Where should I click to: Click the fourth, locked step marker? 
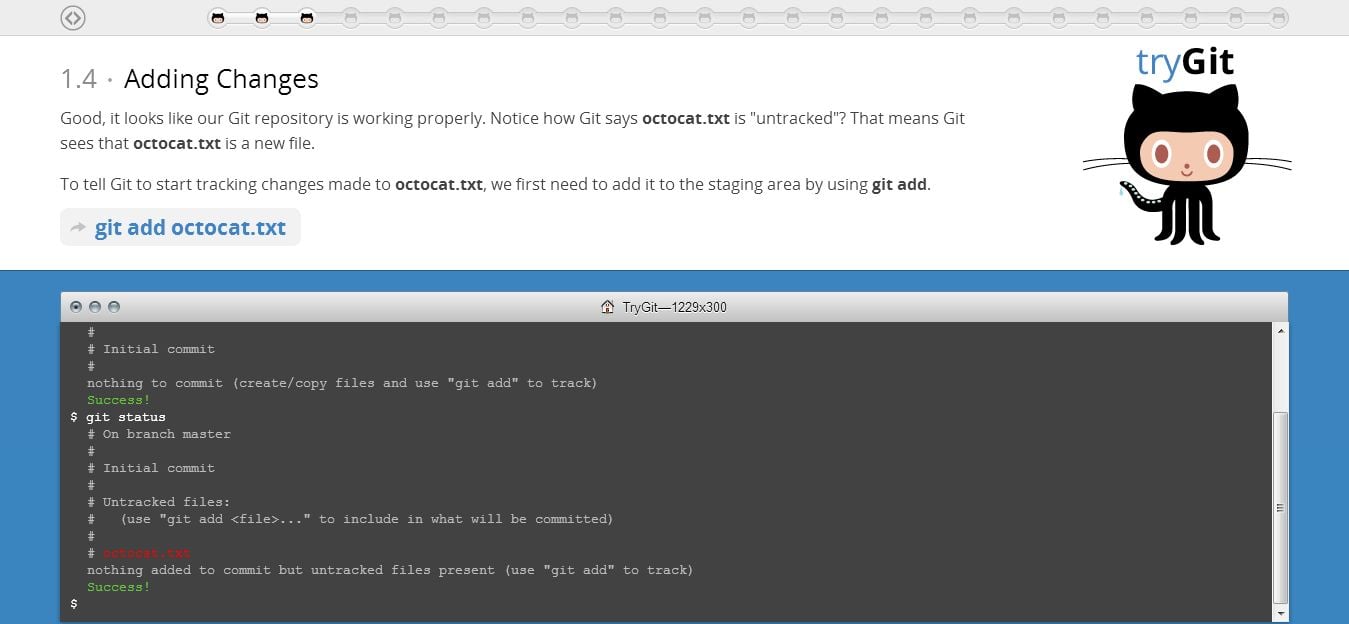(349, 16)
